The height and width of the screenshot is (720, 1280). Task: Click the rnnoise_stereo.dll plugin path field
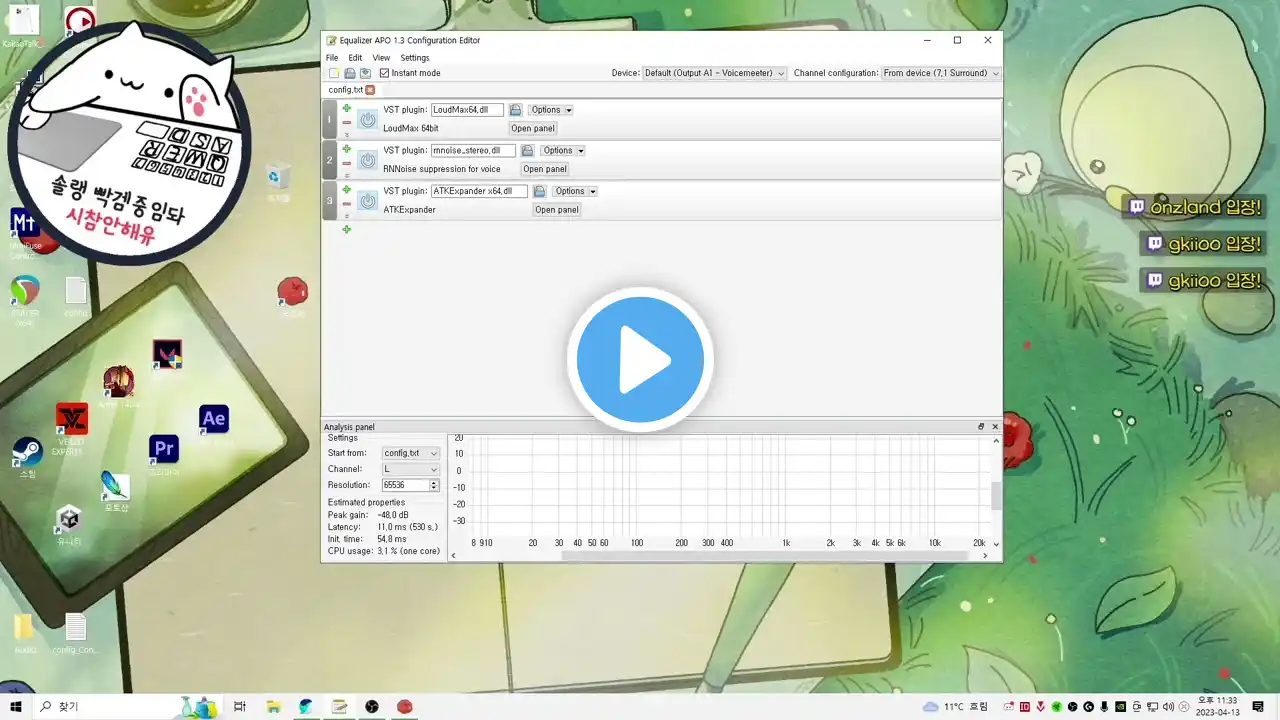click(x=473, y=150)
